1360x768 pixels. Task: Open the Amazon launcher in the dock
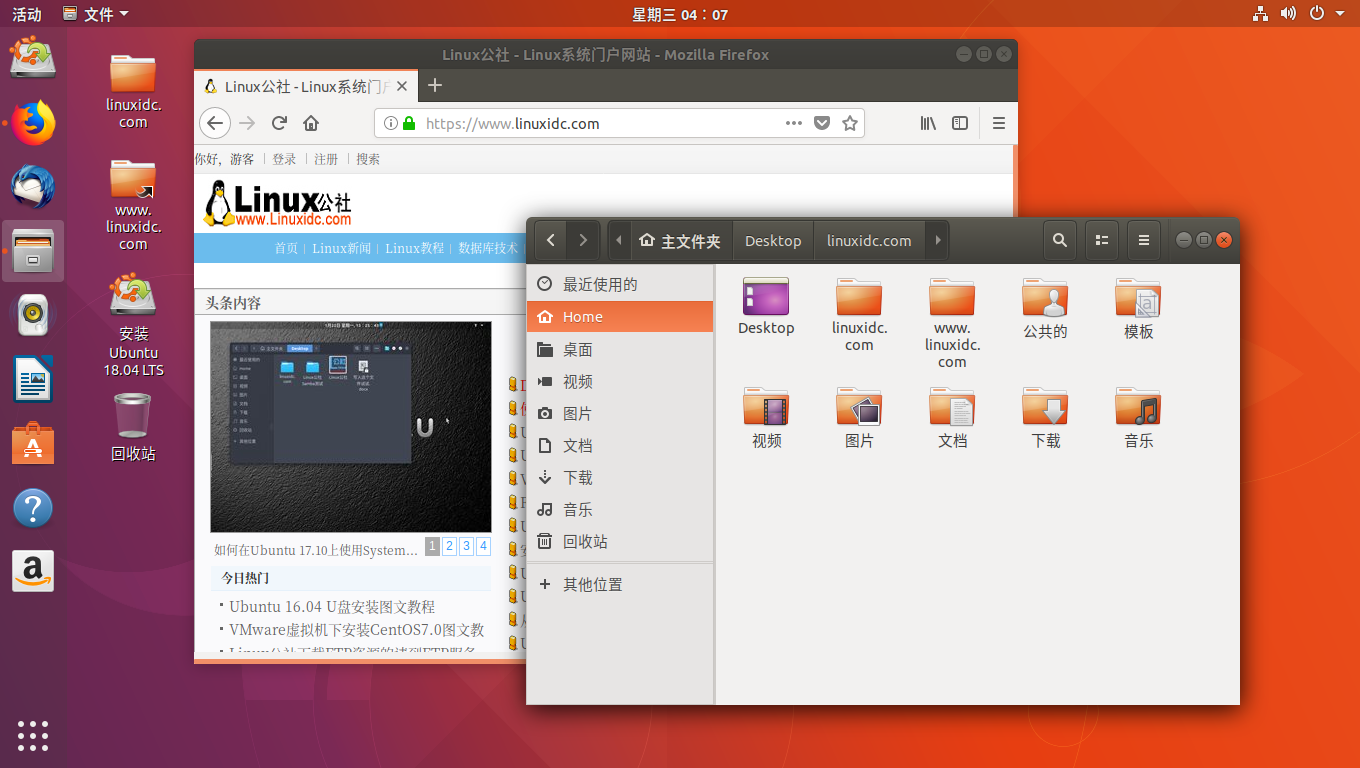tap(33, 571)
